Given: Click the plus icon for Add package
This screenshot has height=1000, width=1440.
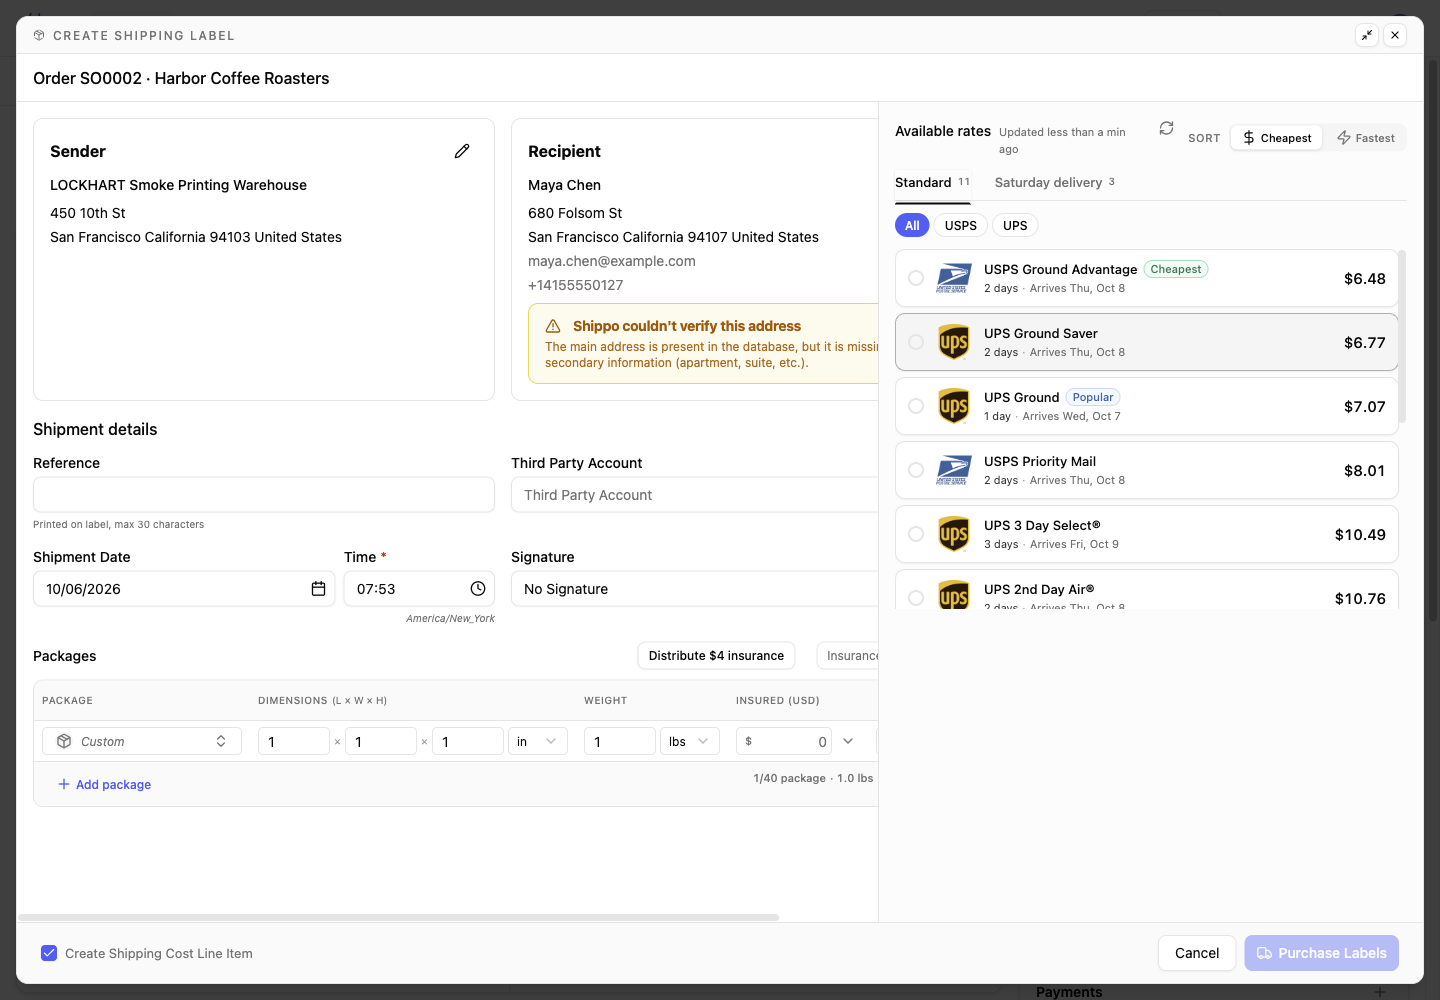Looking at the screenshot, I should point(64,784).
